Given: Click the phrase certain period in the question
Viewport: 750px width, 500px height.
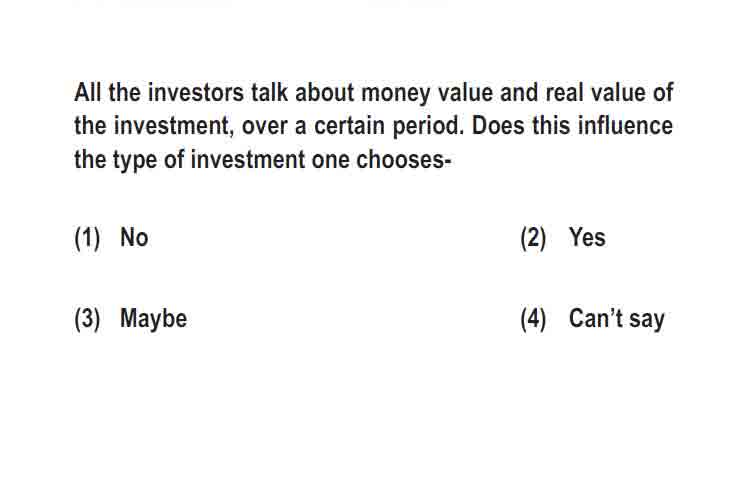Looking at the screenshot, I should [x=389, y=127].
